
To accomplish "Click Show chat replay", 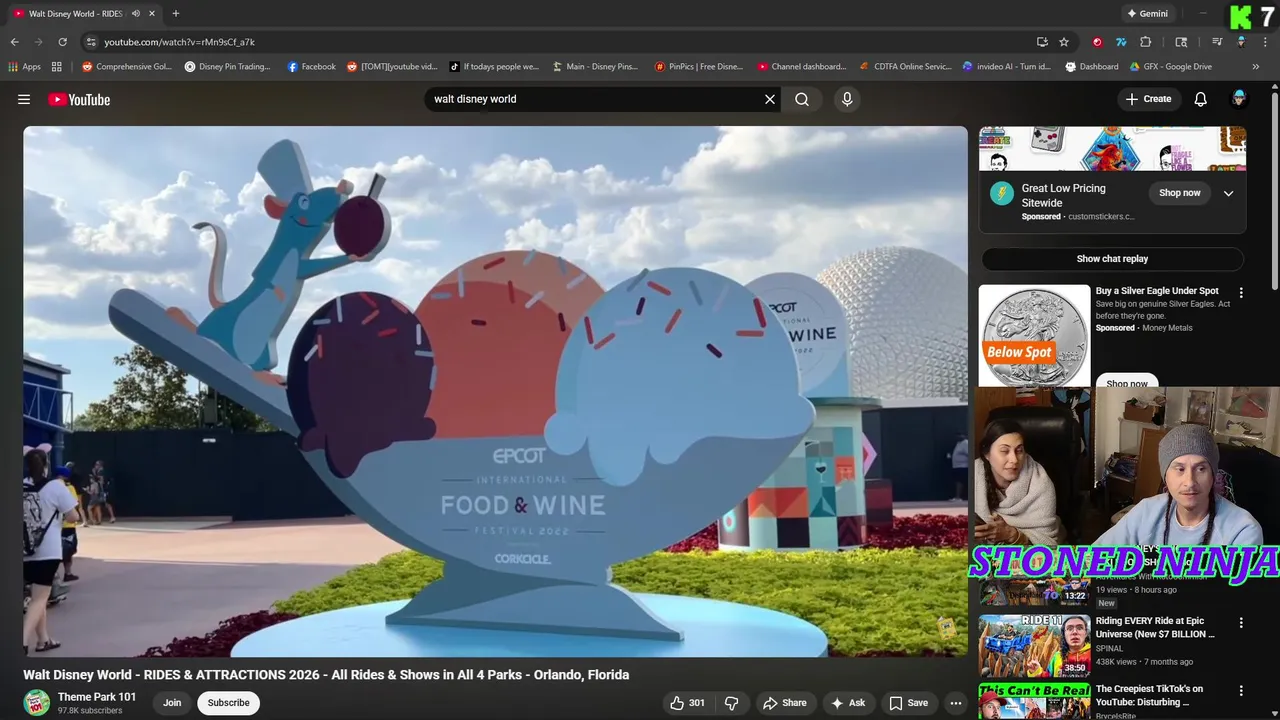I will pyautogui.click(x=1112, y=259).
